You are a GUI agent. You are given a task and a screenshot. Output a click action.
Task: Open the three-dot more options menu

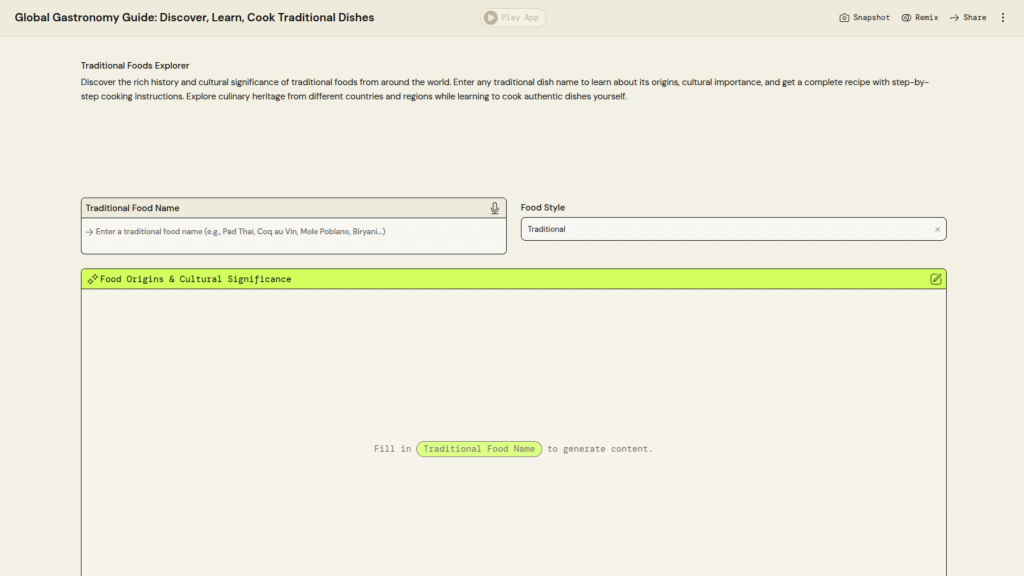point(1003,18)
